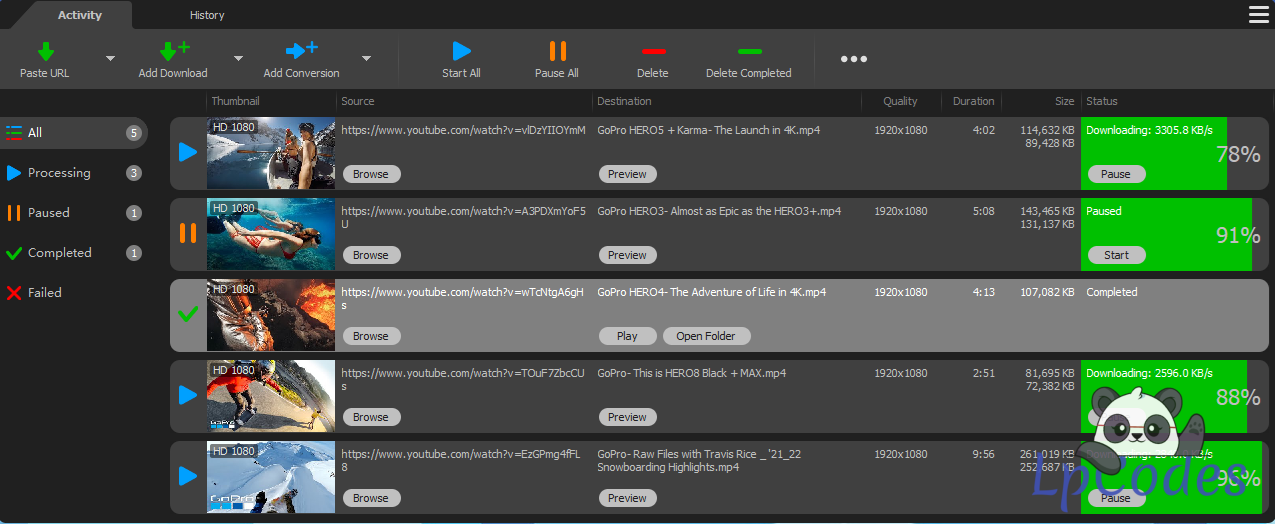
Task: Click the Add Download icon
Action: pyautogui.click(x=173, y=51)
